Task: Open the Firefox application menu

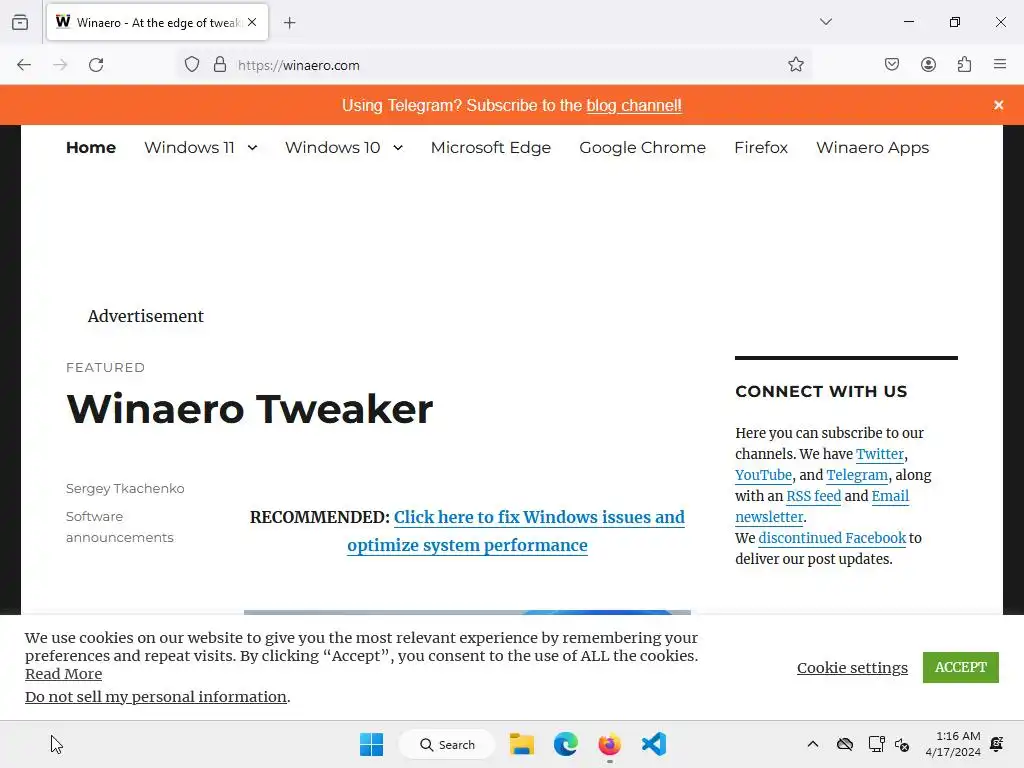Action: pos(1000,65)
